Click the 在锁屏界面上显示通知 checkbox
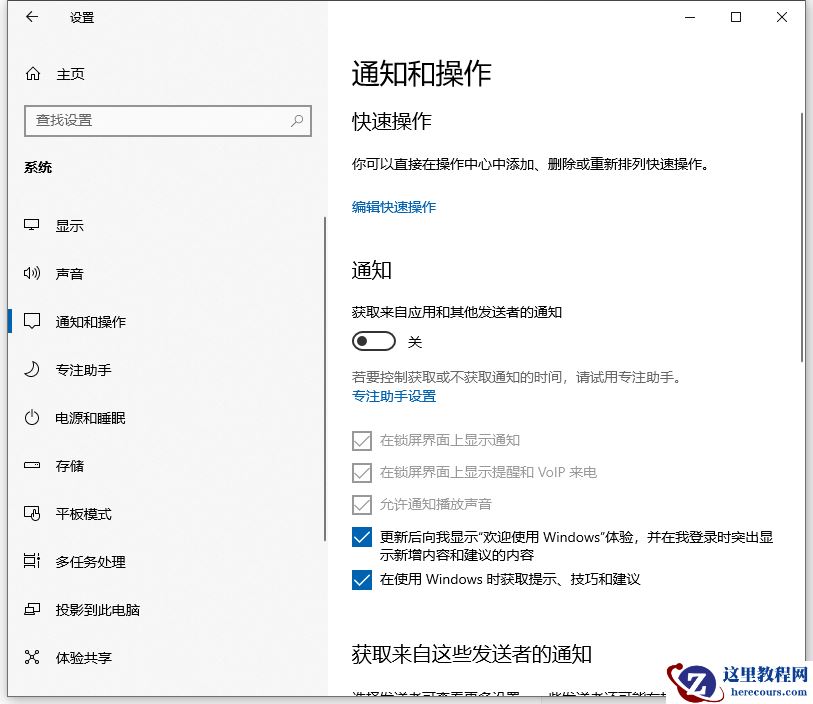 coord(362,440)
